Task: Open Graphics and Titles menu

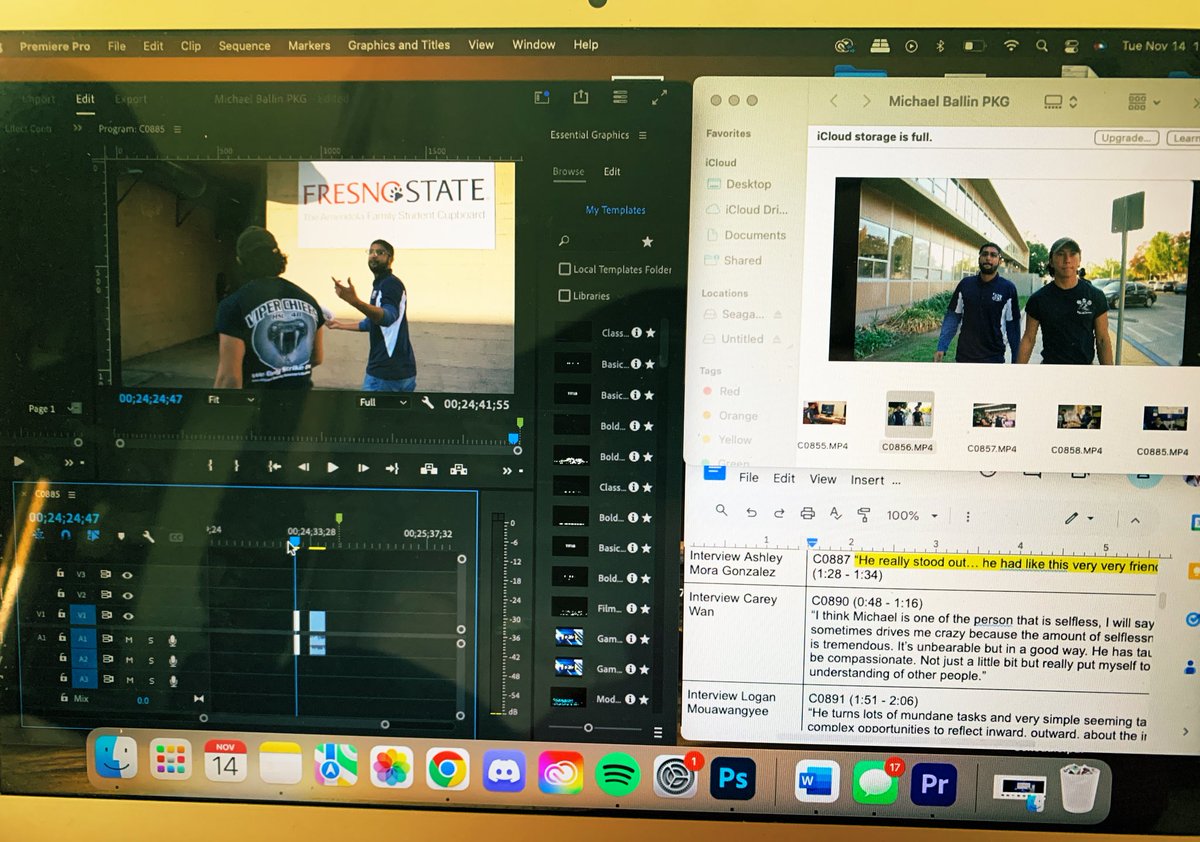Action: click(399, 45)
